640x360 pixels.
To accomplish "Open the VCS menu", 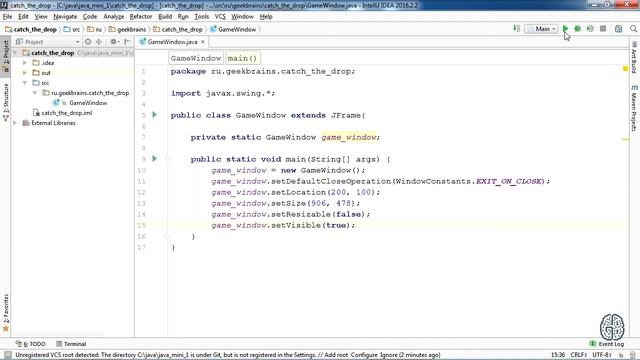I will [220, 17].
